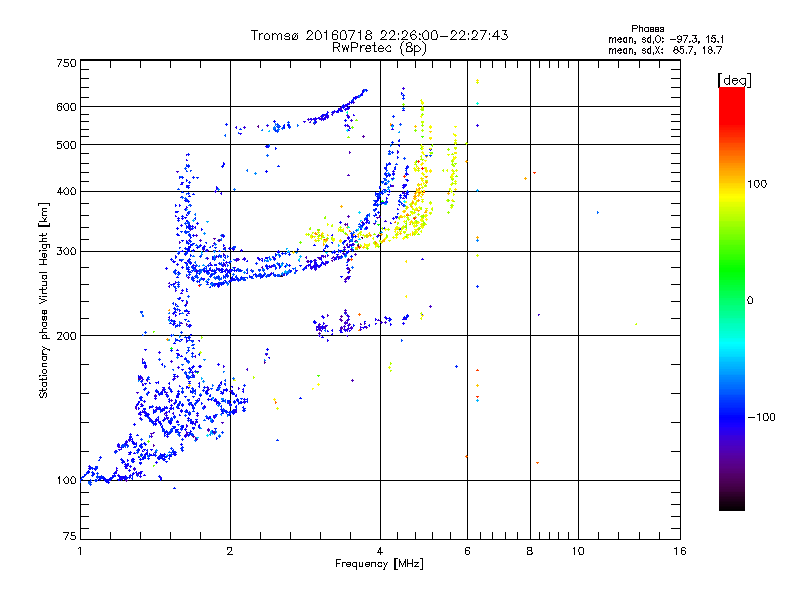Viewport: 800px width, 600px height.
Task: Click the '[deg]' colorbar unit label
Action: [734, 80]
